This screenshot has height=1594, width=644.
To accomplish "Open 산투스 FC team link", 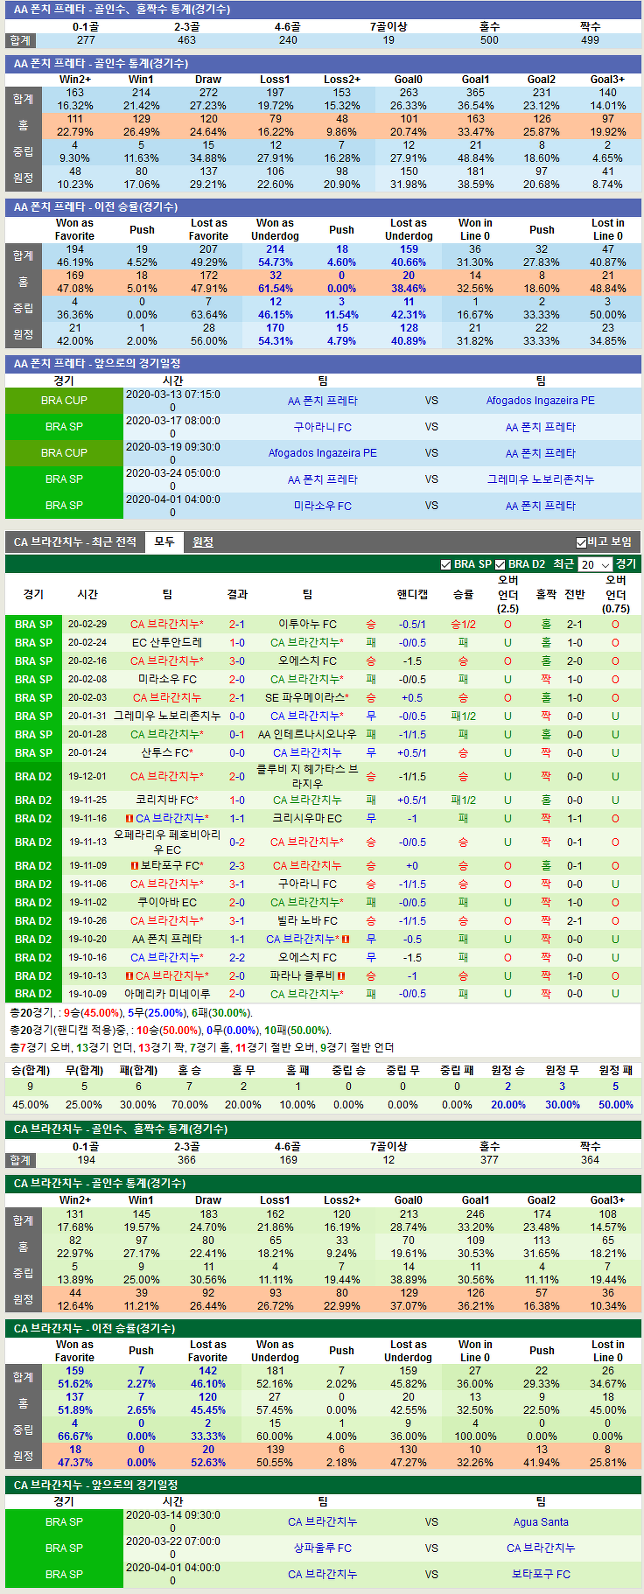I will pyautogui.click(x=165, y=753).
